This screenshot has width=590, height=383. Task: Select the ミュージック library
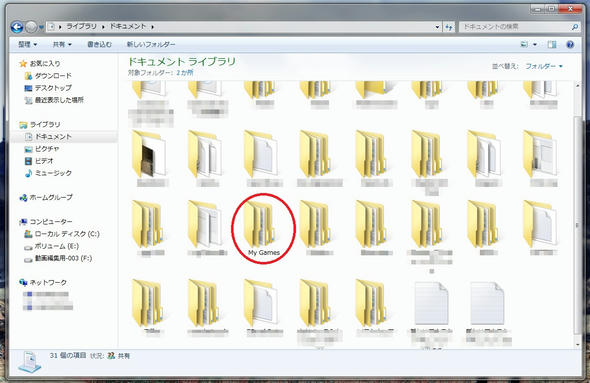[53, 173]
